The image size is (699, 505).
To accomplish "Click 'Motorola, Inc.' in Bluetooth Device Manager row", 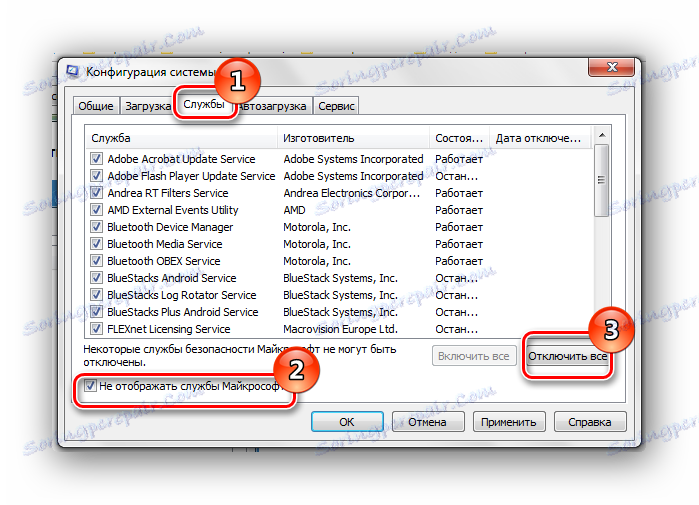I will click(317, 226).
